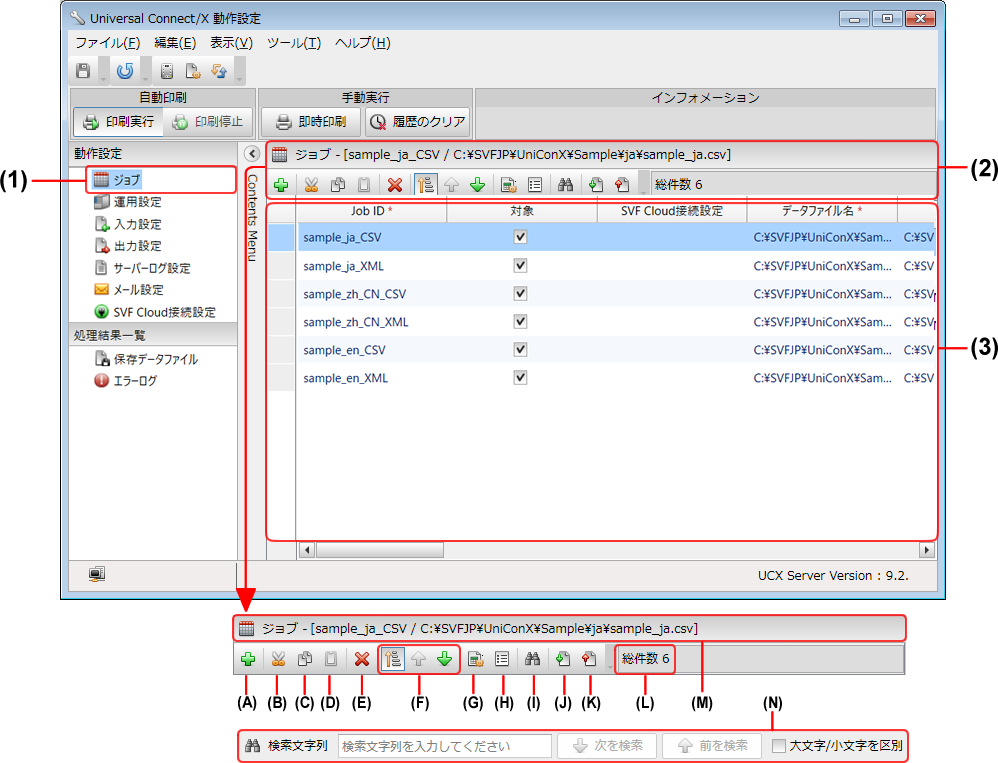
Task: Click the 即時印刷 button
Action: (x=311, y=122)
